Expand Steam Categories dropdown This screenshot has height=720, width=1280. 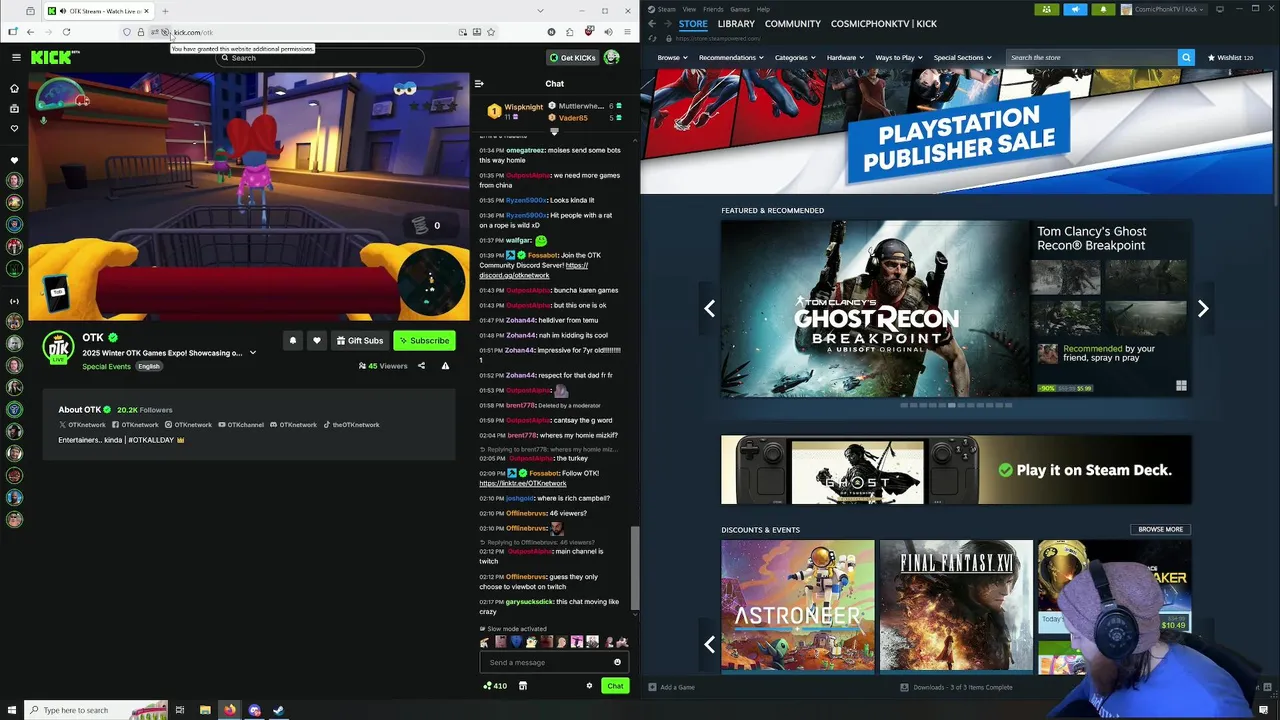[x=794, y=57]
